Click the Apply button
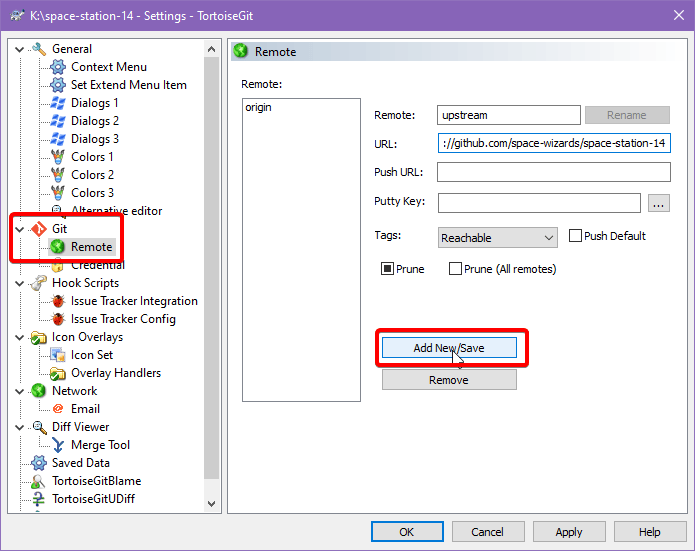This screenshot has height=551, width=695. (x=569, y=531)
